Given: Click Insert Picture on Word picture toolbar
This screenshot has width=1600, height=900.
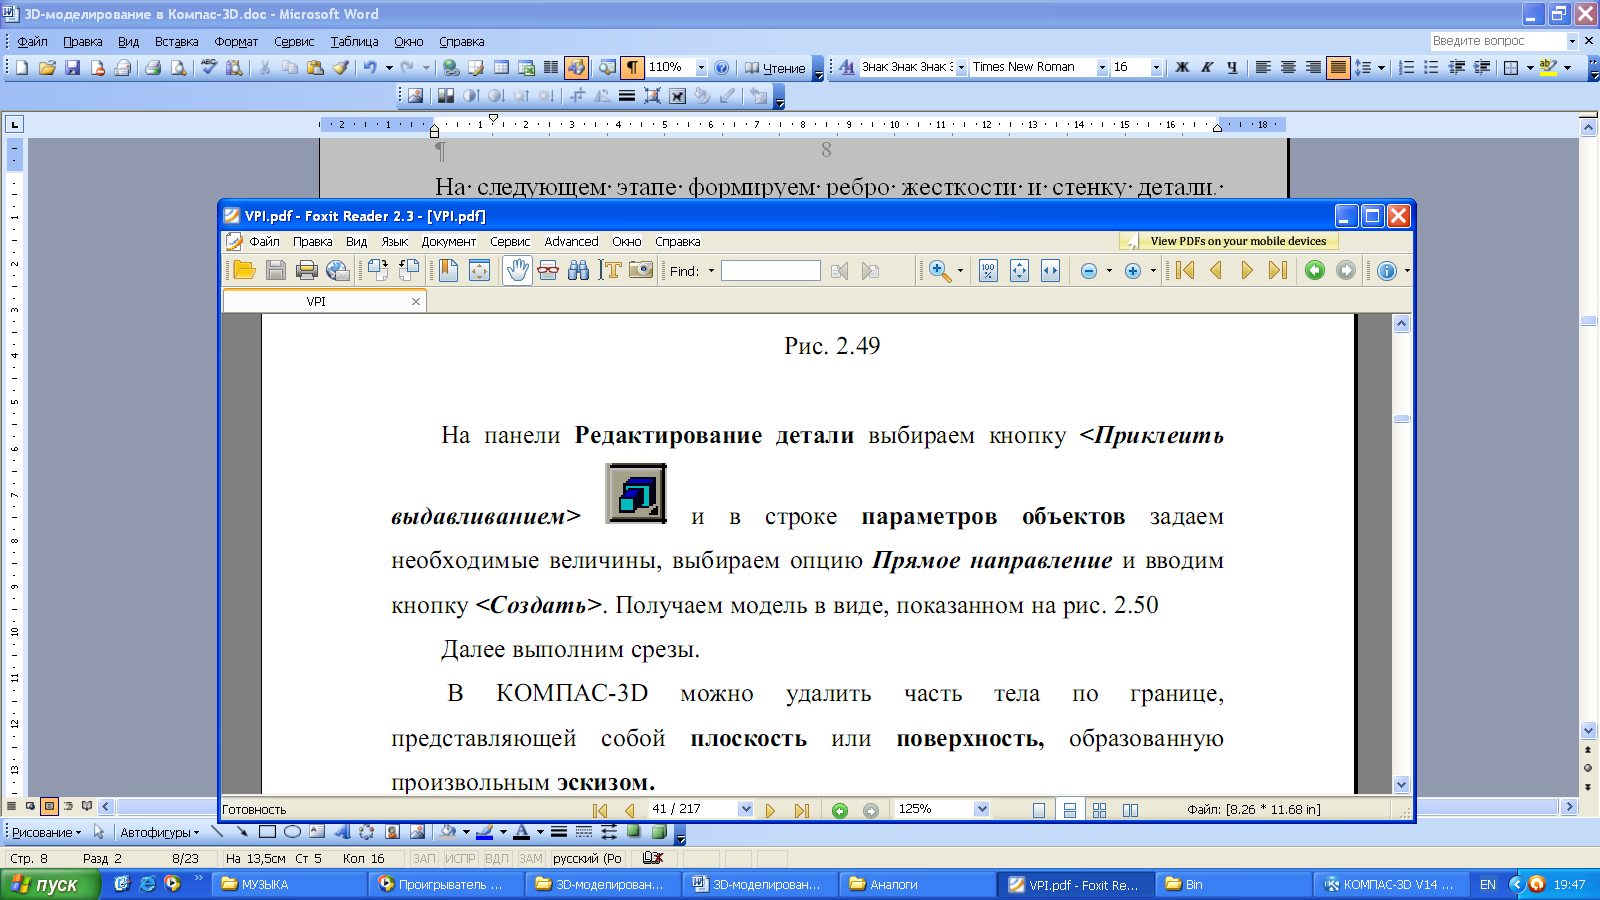Looking at the screenshot, I should [x=415, y=96].
